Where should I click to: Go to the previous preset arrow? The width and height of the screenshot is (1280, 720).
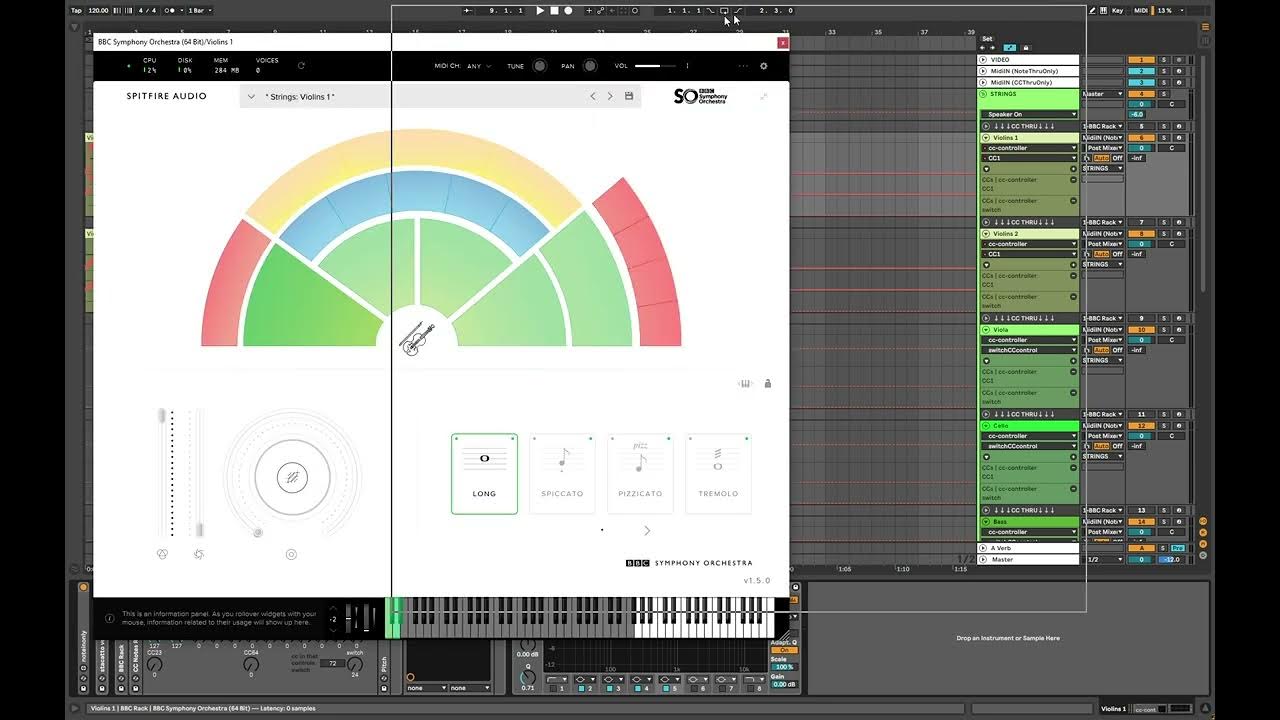pos(592,96)
